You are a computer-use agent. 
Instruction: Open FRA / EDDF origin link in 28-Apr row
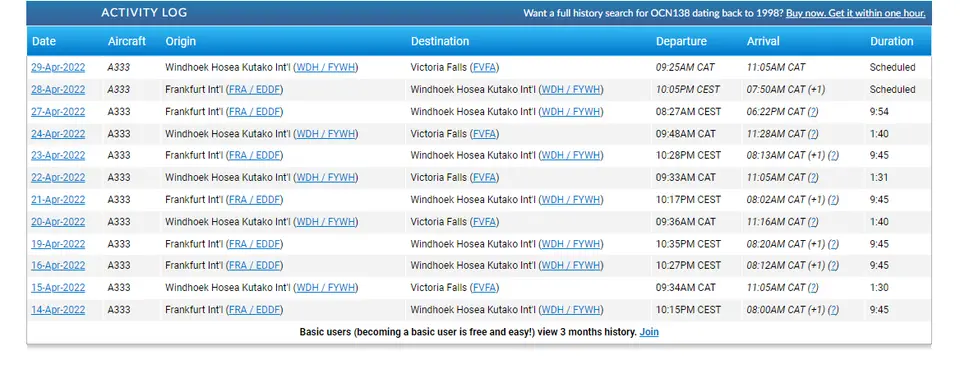click(x=255, y=89)
